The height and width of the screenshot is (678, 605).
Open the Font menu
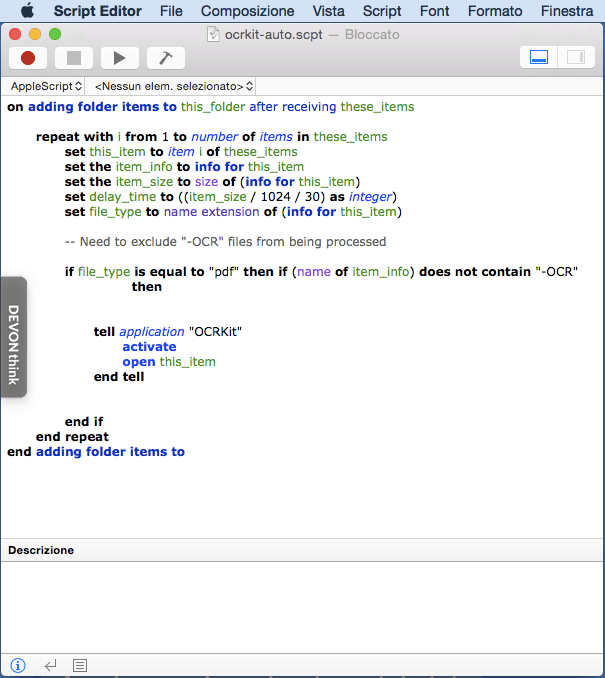435,11
